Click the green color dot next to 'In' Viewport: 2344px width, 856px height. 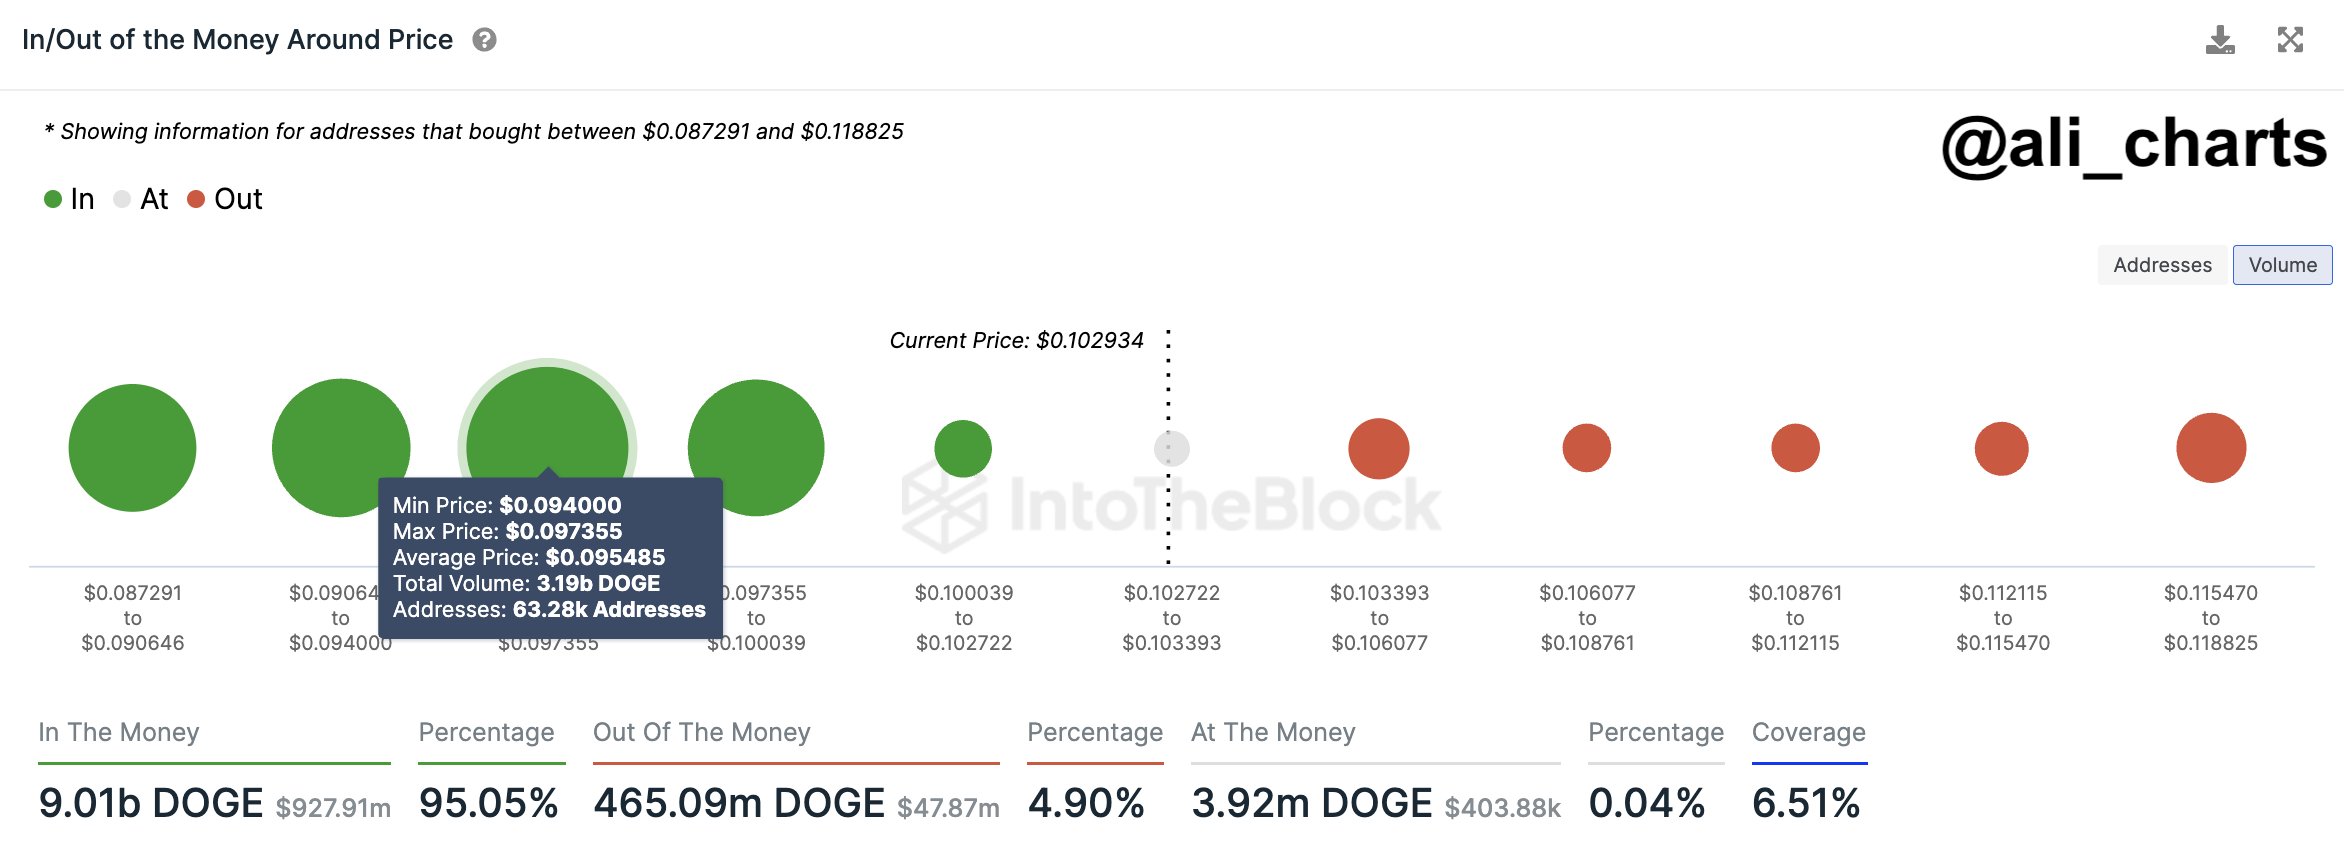click(x=52, y=198)
